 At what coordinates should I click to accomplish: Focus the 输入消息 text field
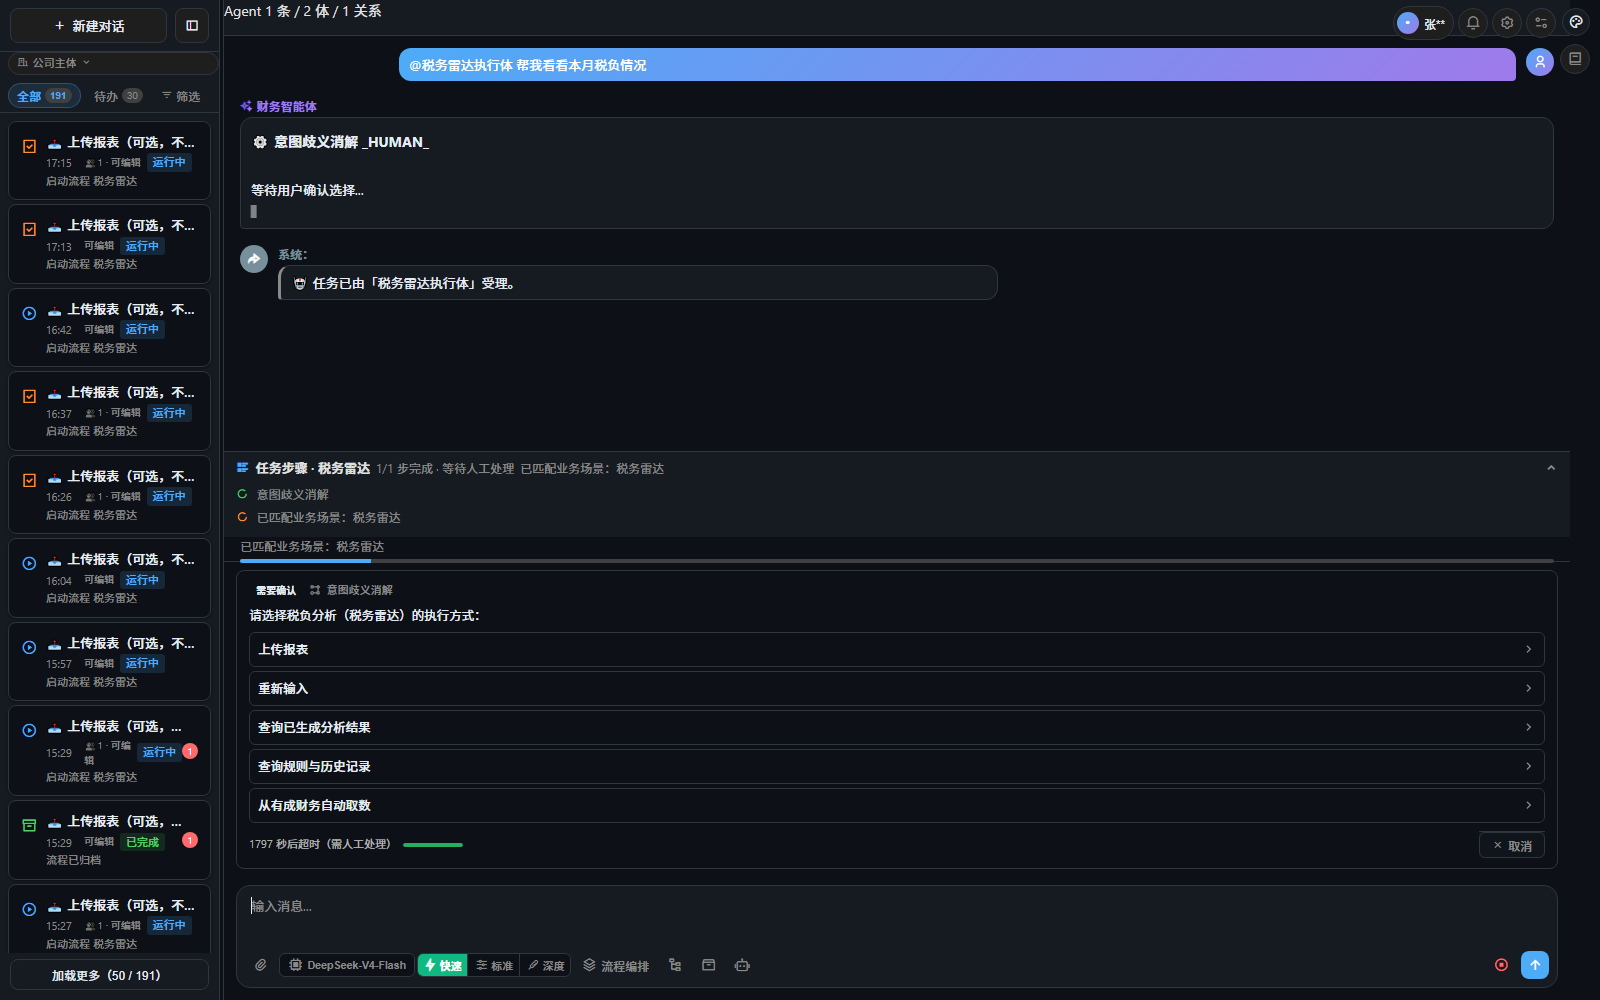click(x=896, y=915)
